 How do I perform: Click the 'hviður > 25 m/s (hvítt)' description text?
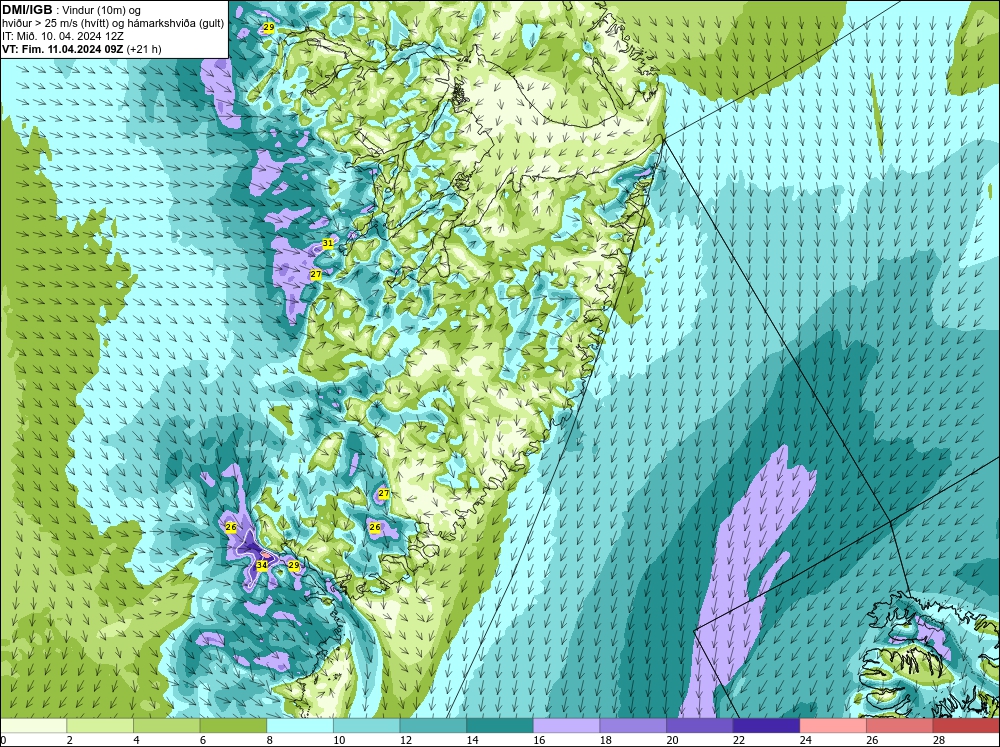pos(55,24)
